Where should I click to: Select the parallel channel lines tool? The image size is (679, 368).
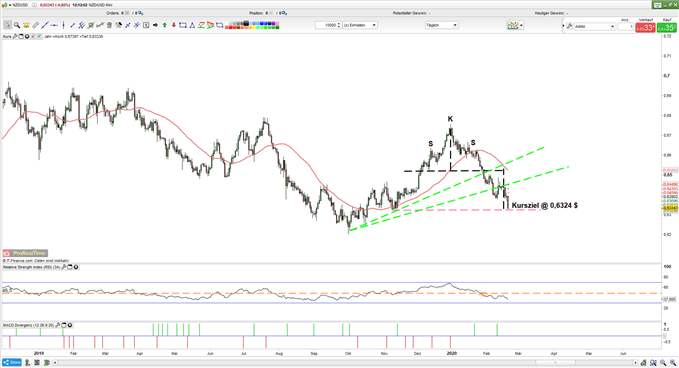pos(81,25)
